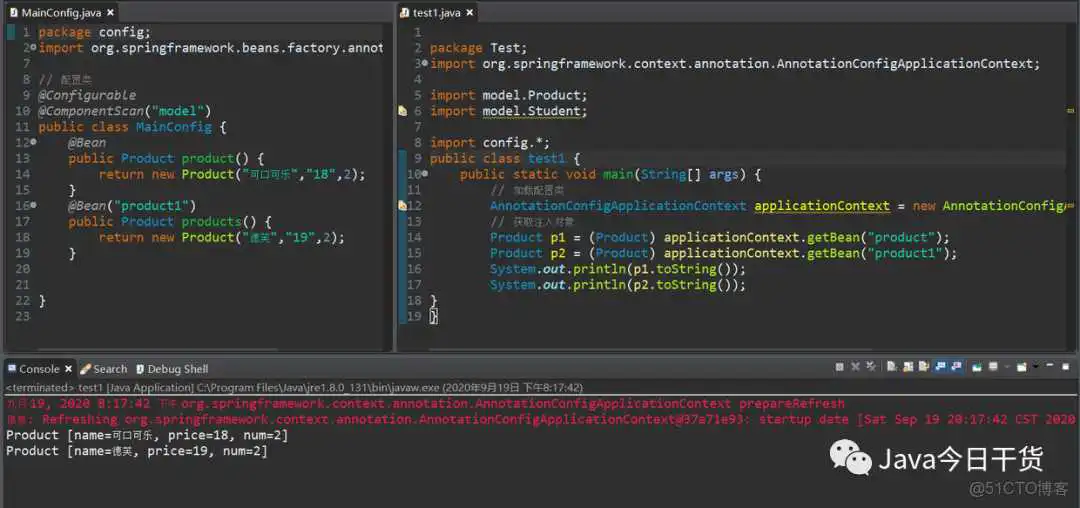This screenshot has height=508, width=1080.
Task: Click the Display Selected Console icon
Action: point(993,367)
